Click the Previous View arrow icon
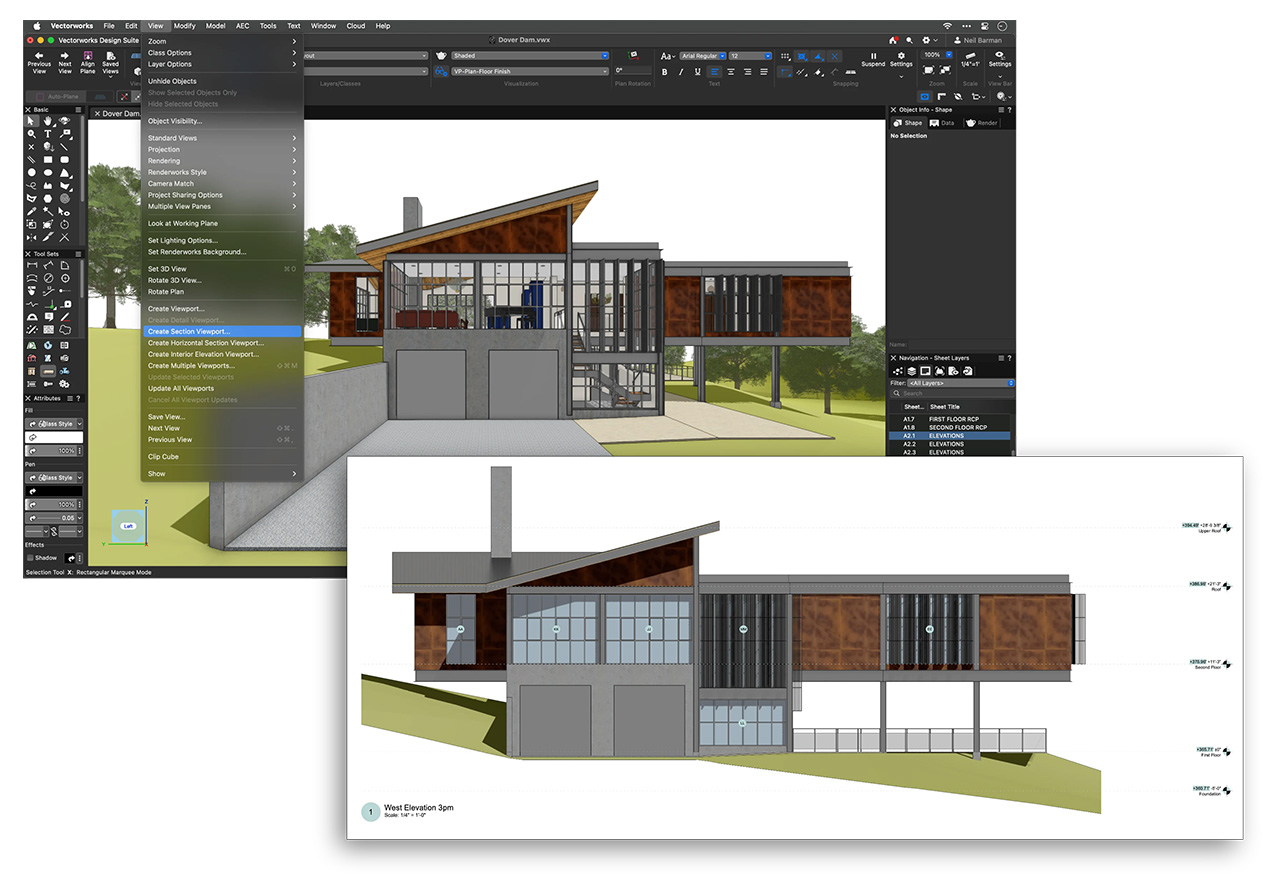Image resolution: width=1280 pixels, height=893 pixels. pos(39,55)
